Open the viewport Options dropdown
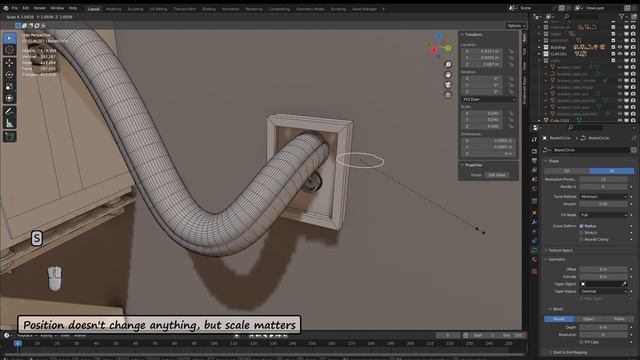 coord(516,26)
